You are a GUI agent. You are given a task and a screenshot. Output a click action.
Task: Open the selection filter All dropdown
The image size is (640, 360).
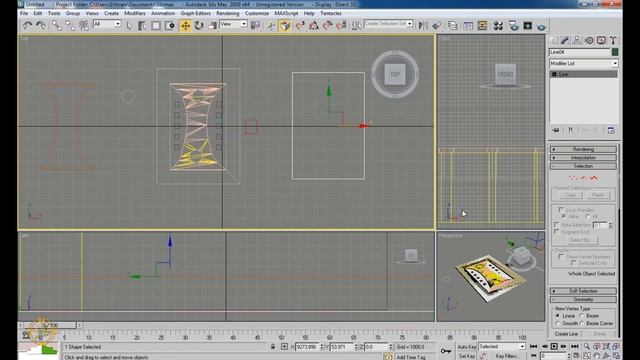tap(107, 24)
